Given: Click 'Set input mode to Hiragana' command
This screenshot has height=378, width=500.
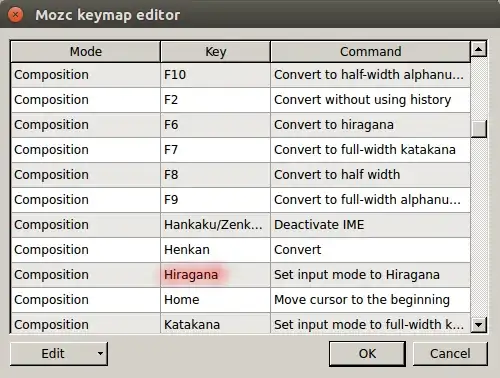Looking at the screenshot, I should [x=370, y=275].
